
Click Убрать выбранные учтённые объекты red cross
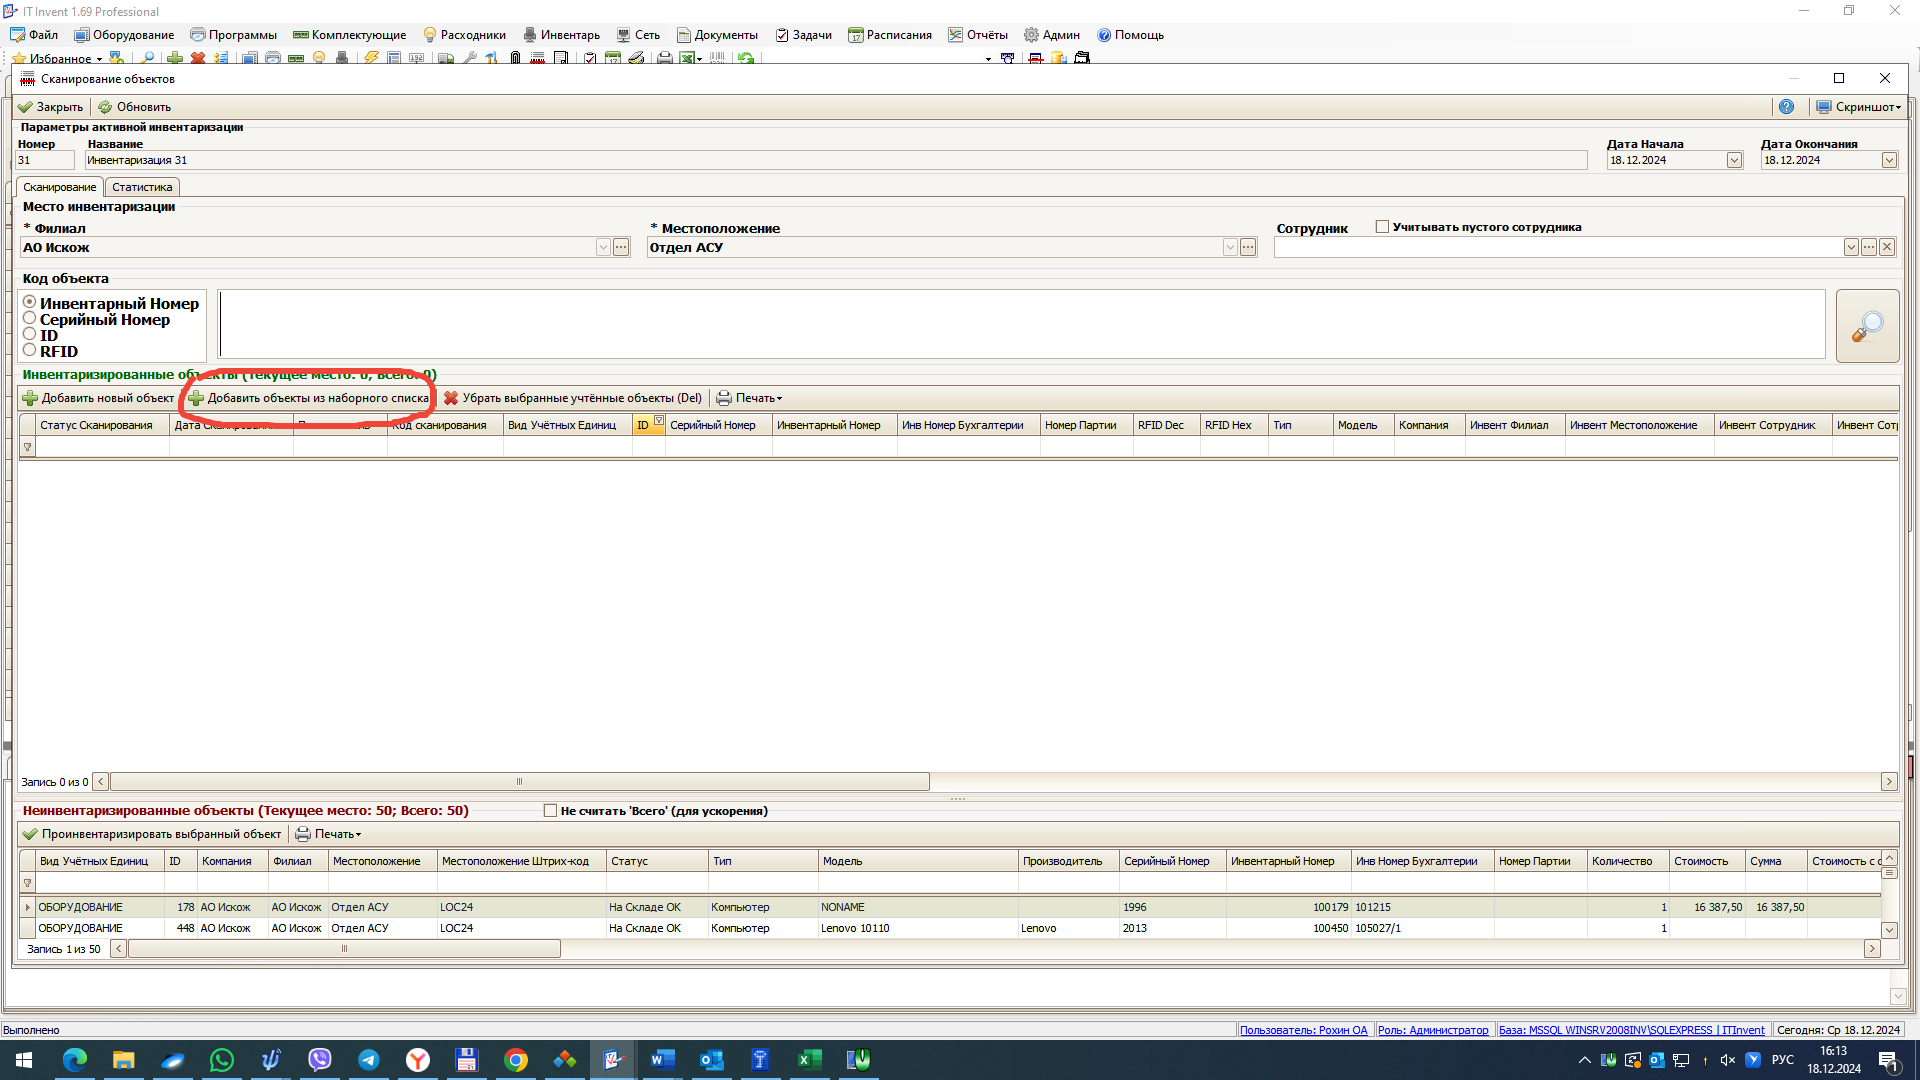[x=451, y=398]
